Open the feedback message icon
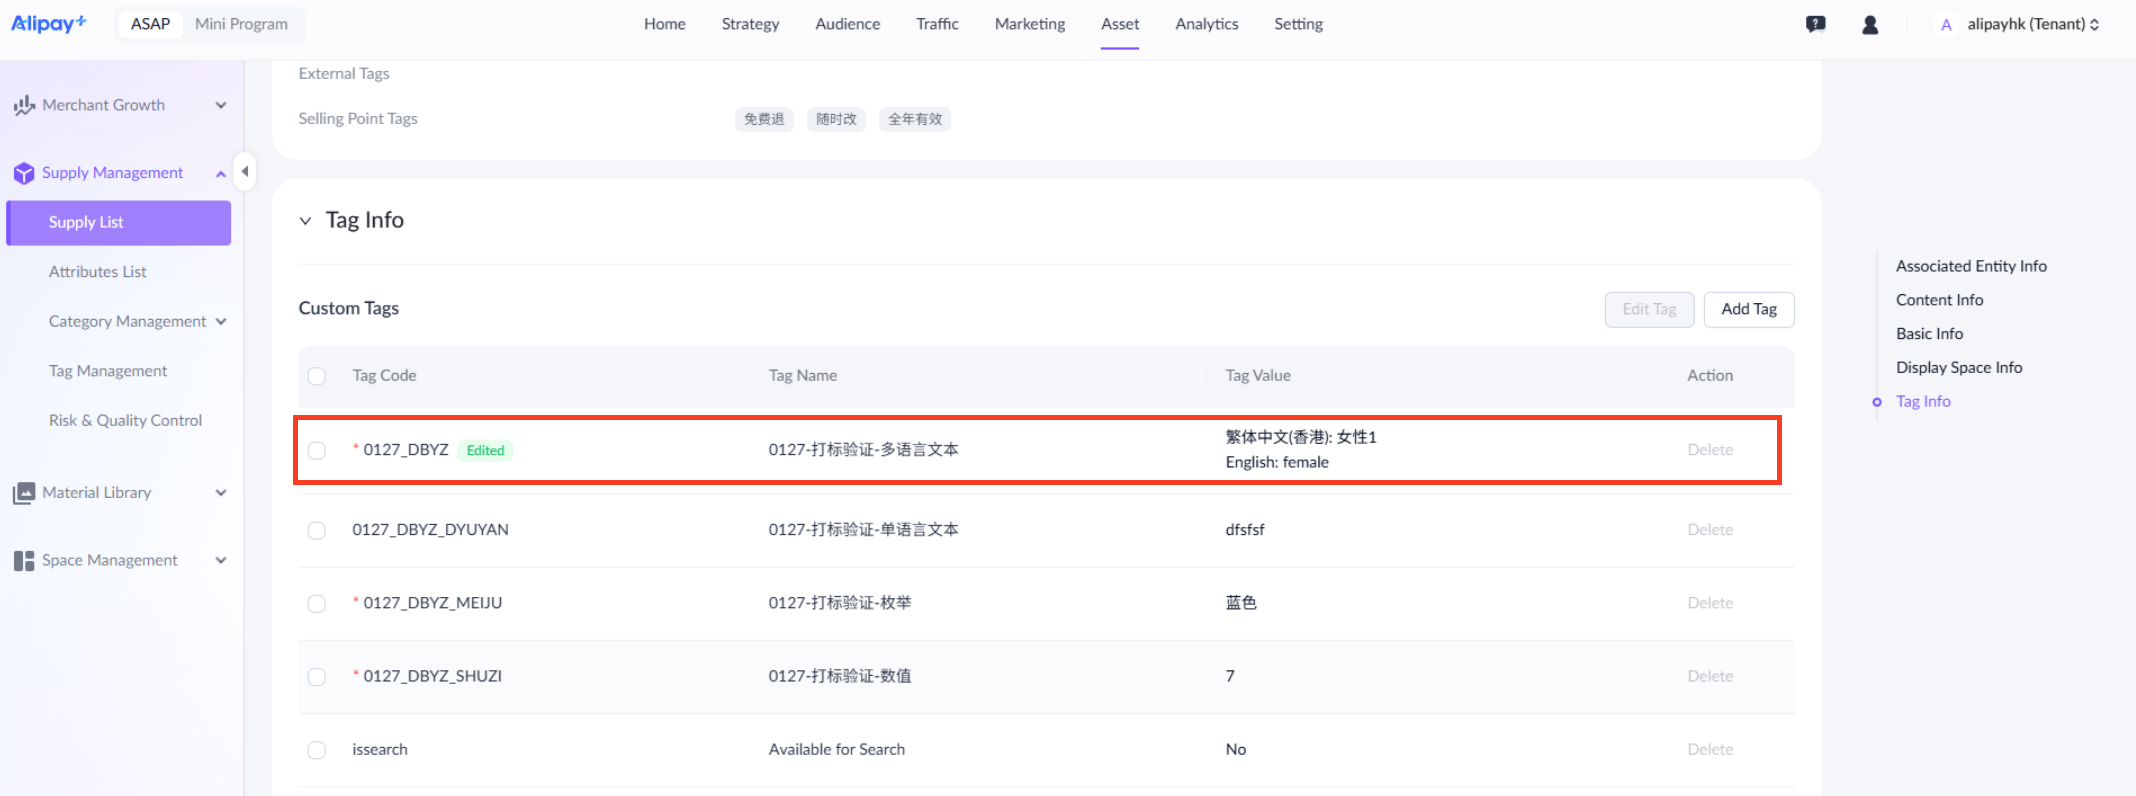Viewport: 2136px width, 796px height. click(x=1815, y=25)
